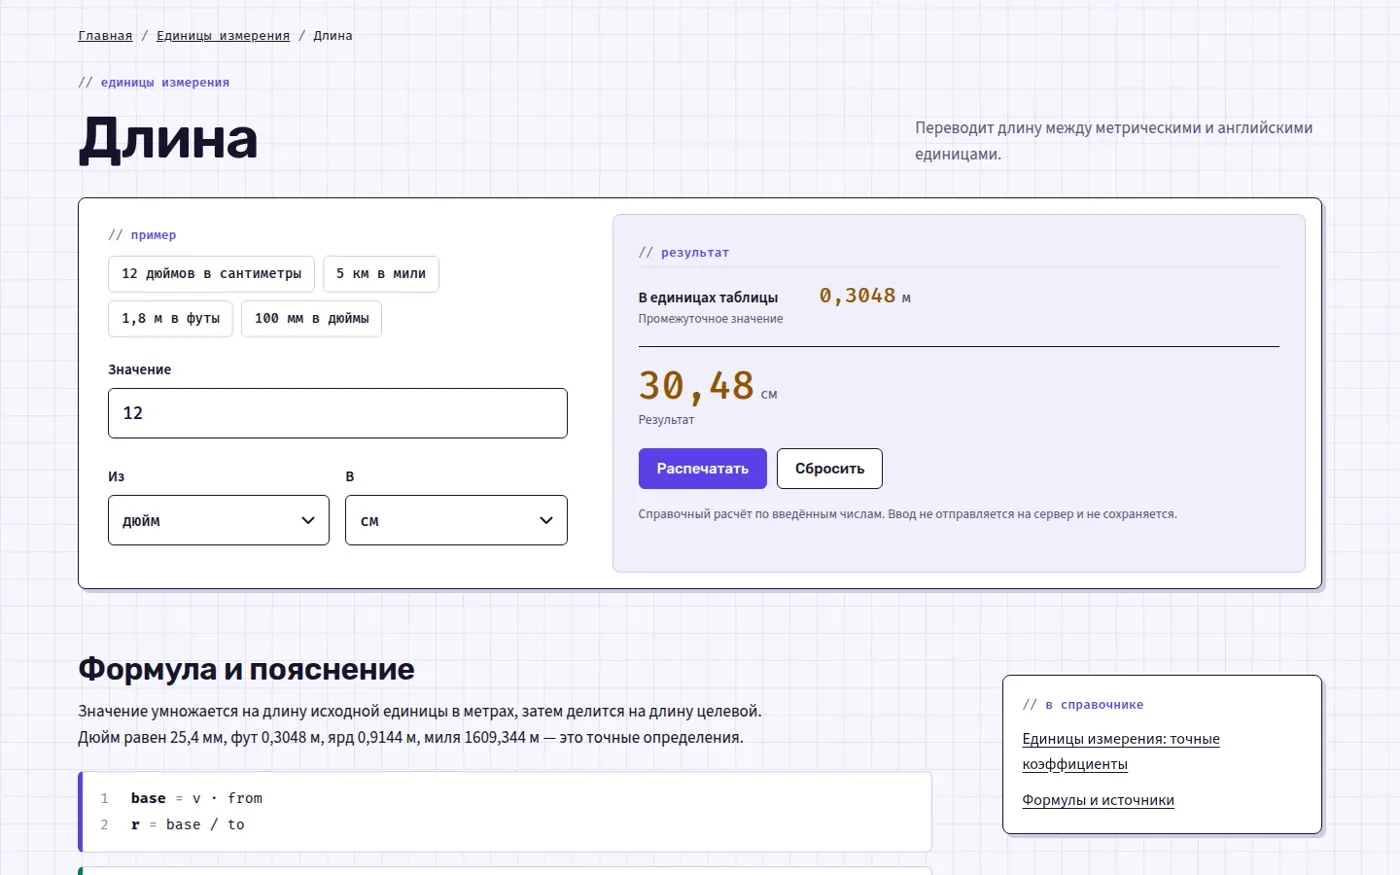Open the 'Формулы и источники' link

(1098, 800)
